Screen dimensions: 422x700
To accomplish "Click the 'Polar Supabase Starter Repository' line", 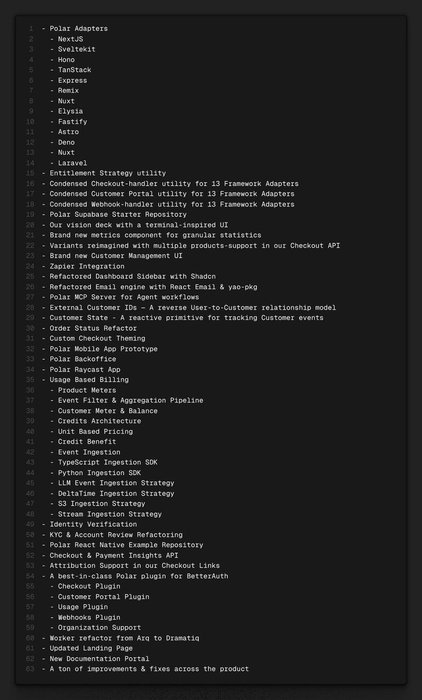I will coord(114,214).
